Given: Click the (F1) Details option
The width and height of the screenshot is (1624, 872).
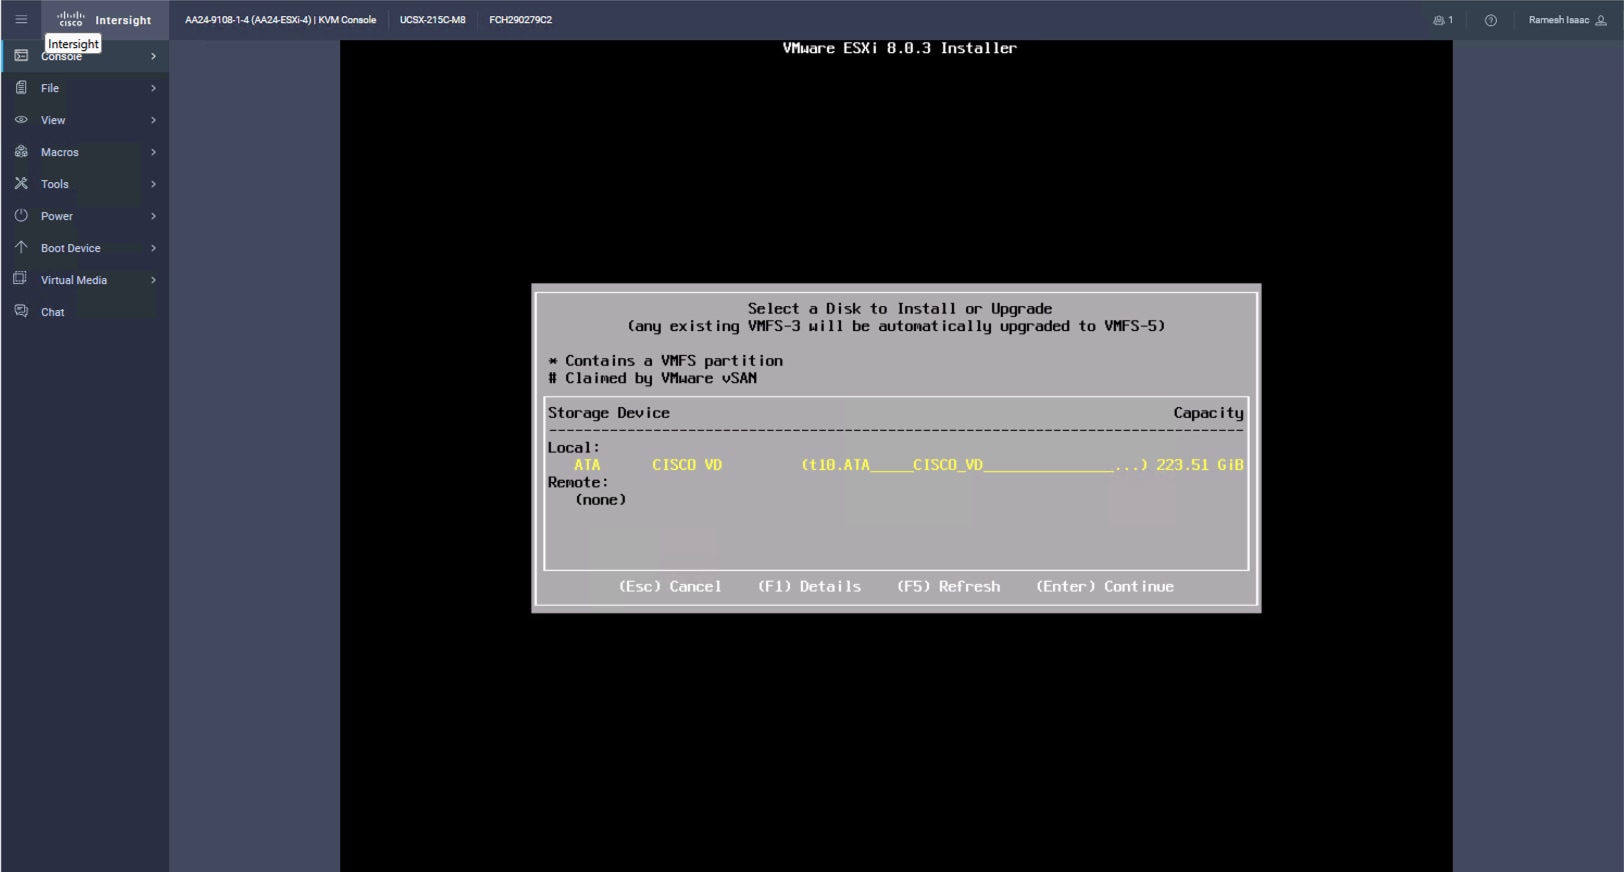Looking at the screenshot, I should [x=809, y=587].
